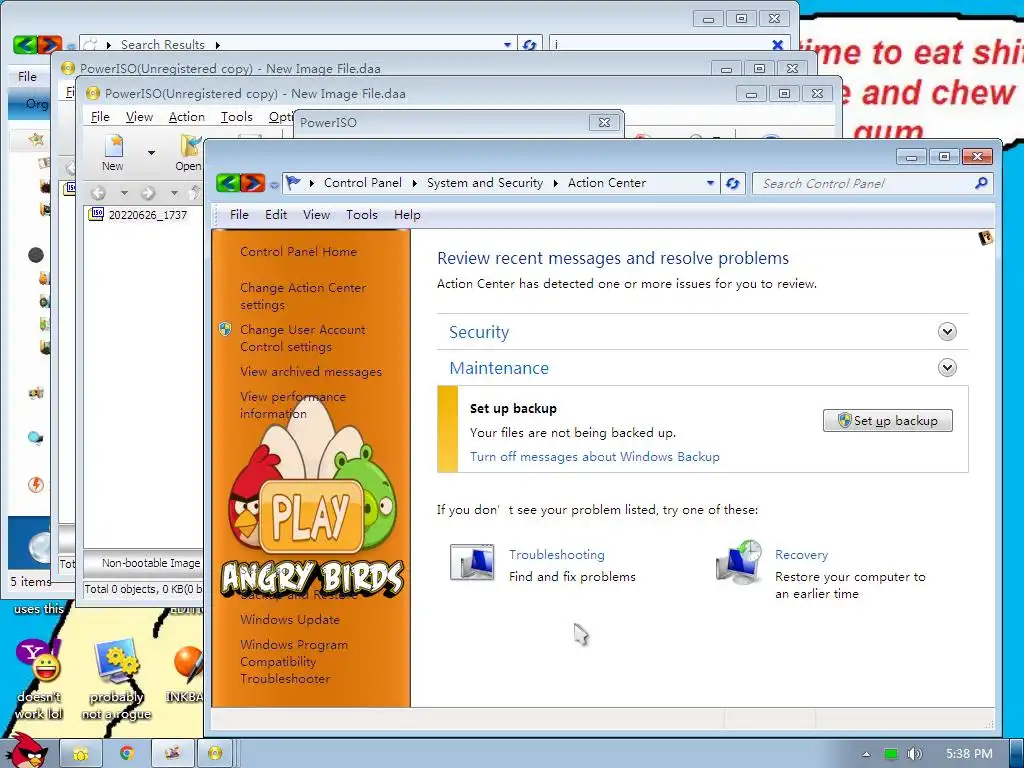Clear the search box in Search Results window
The width and height of the screenshot is (1024, 768).
pyautogui.click(x=777, y=44)
